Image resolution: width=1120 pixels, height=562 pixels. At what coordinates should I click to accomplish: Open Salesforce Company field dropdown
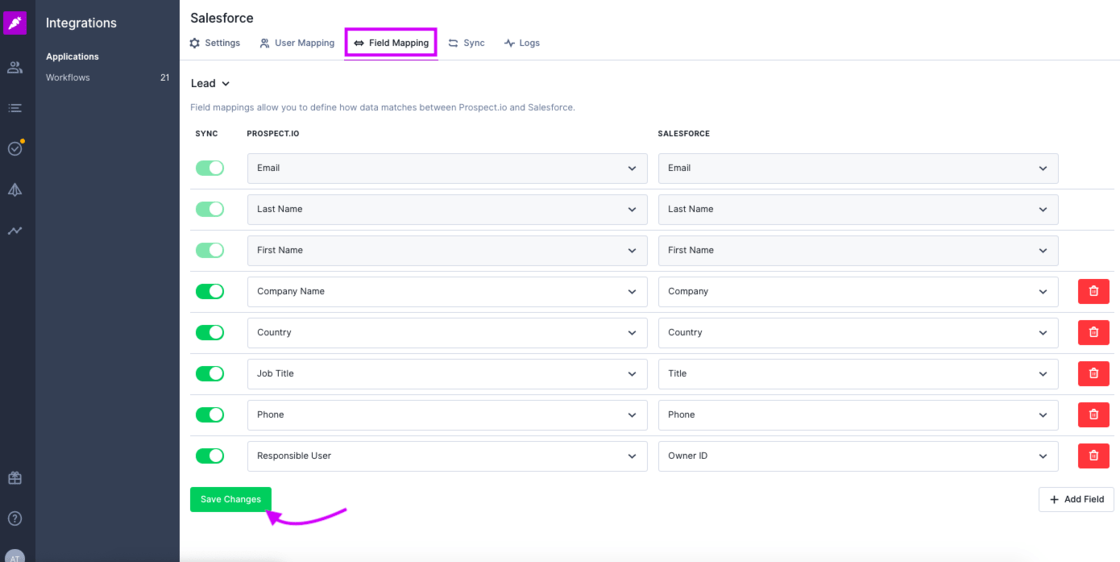tap(858, 291)
